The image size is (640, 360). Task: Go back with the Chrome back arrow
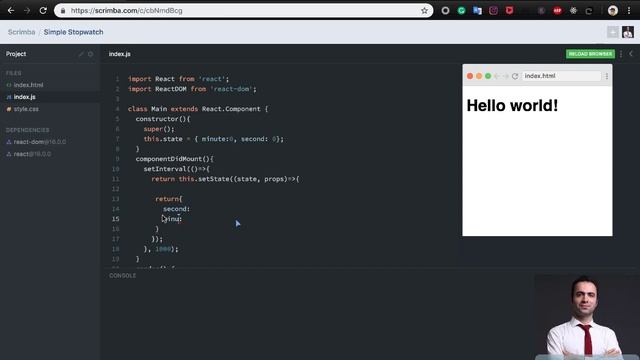tap(11, 11)
